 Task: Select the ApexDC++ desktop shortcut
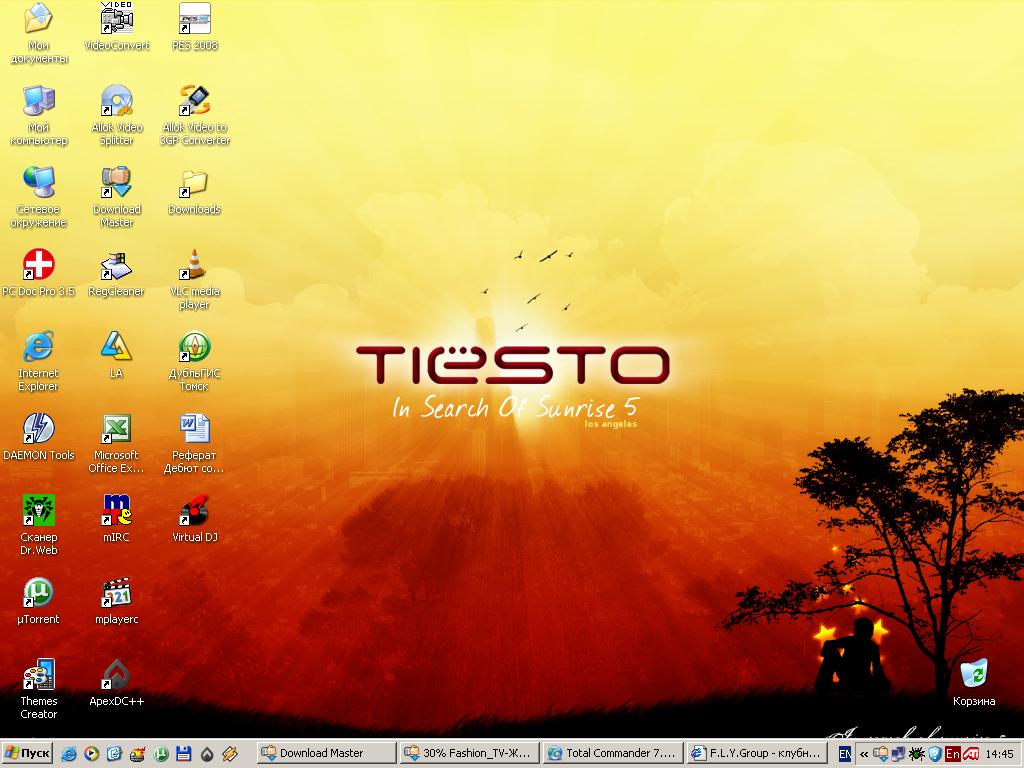[116, 683]
